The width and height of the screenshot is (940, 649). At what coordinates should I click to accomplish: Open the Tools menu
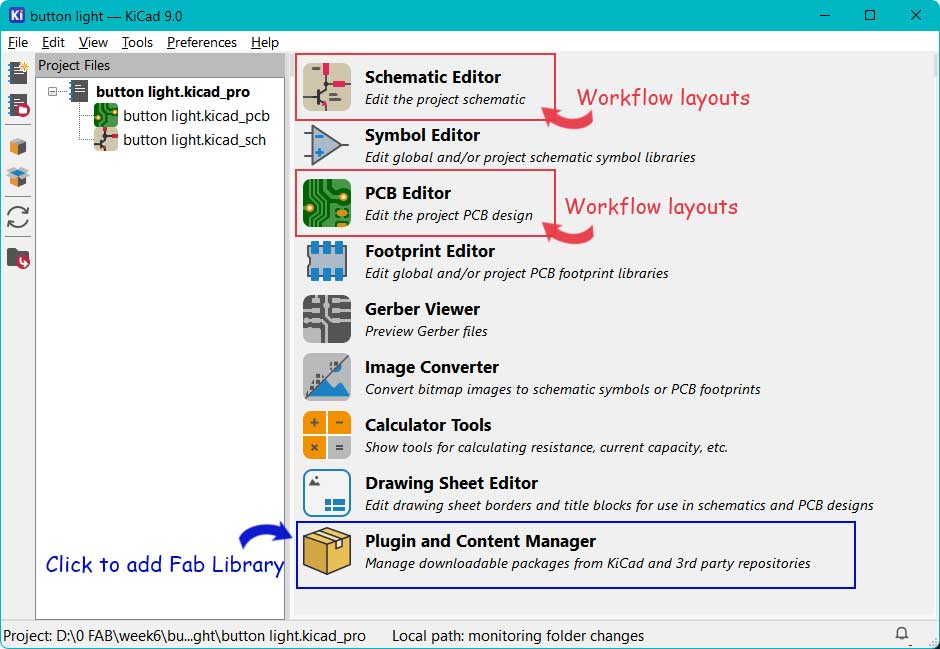click(137, 43)
